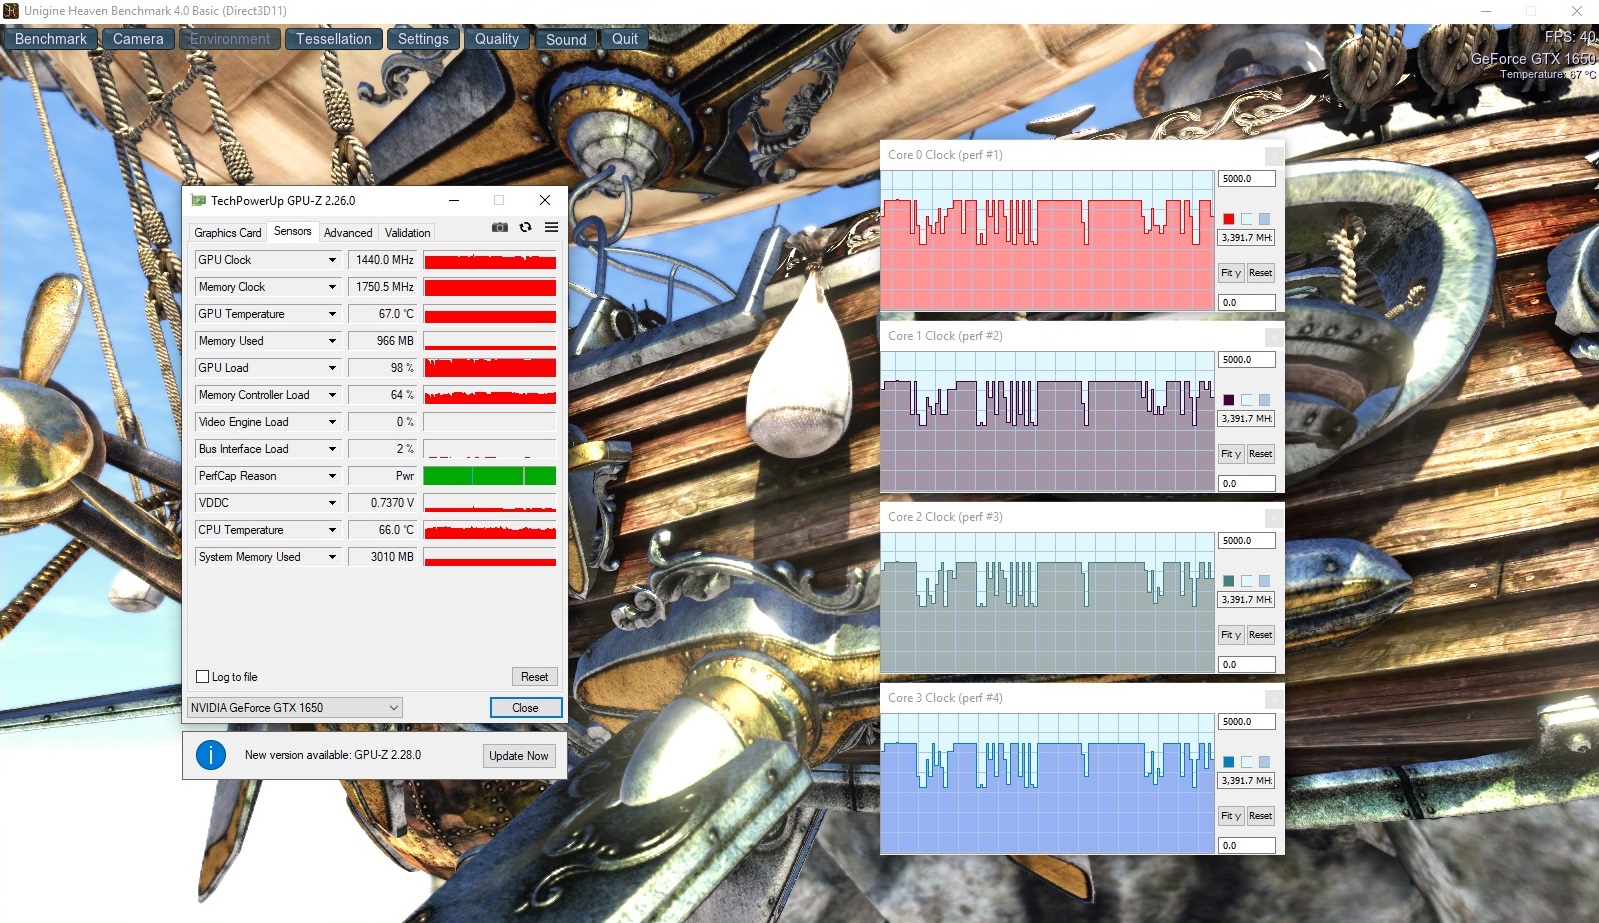Click the 1440.0 MHz GPU Clock value
This screenshot has height=923, width=1599.
tap(382, 260)
